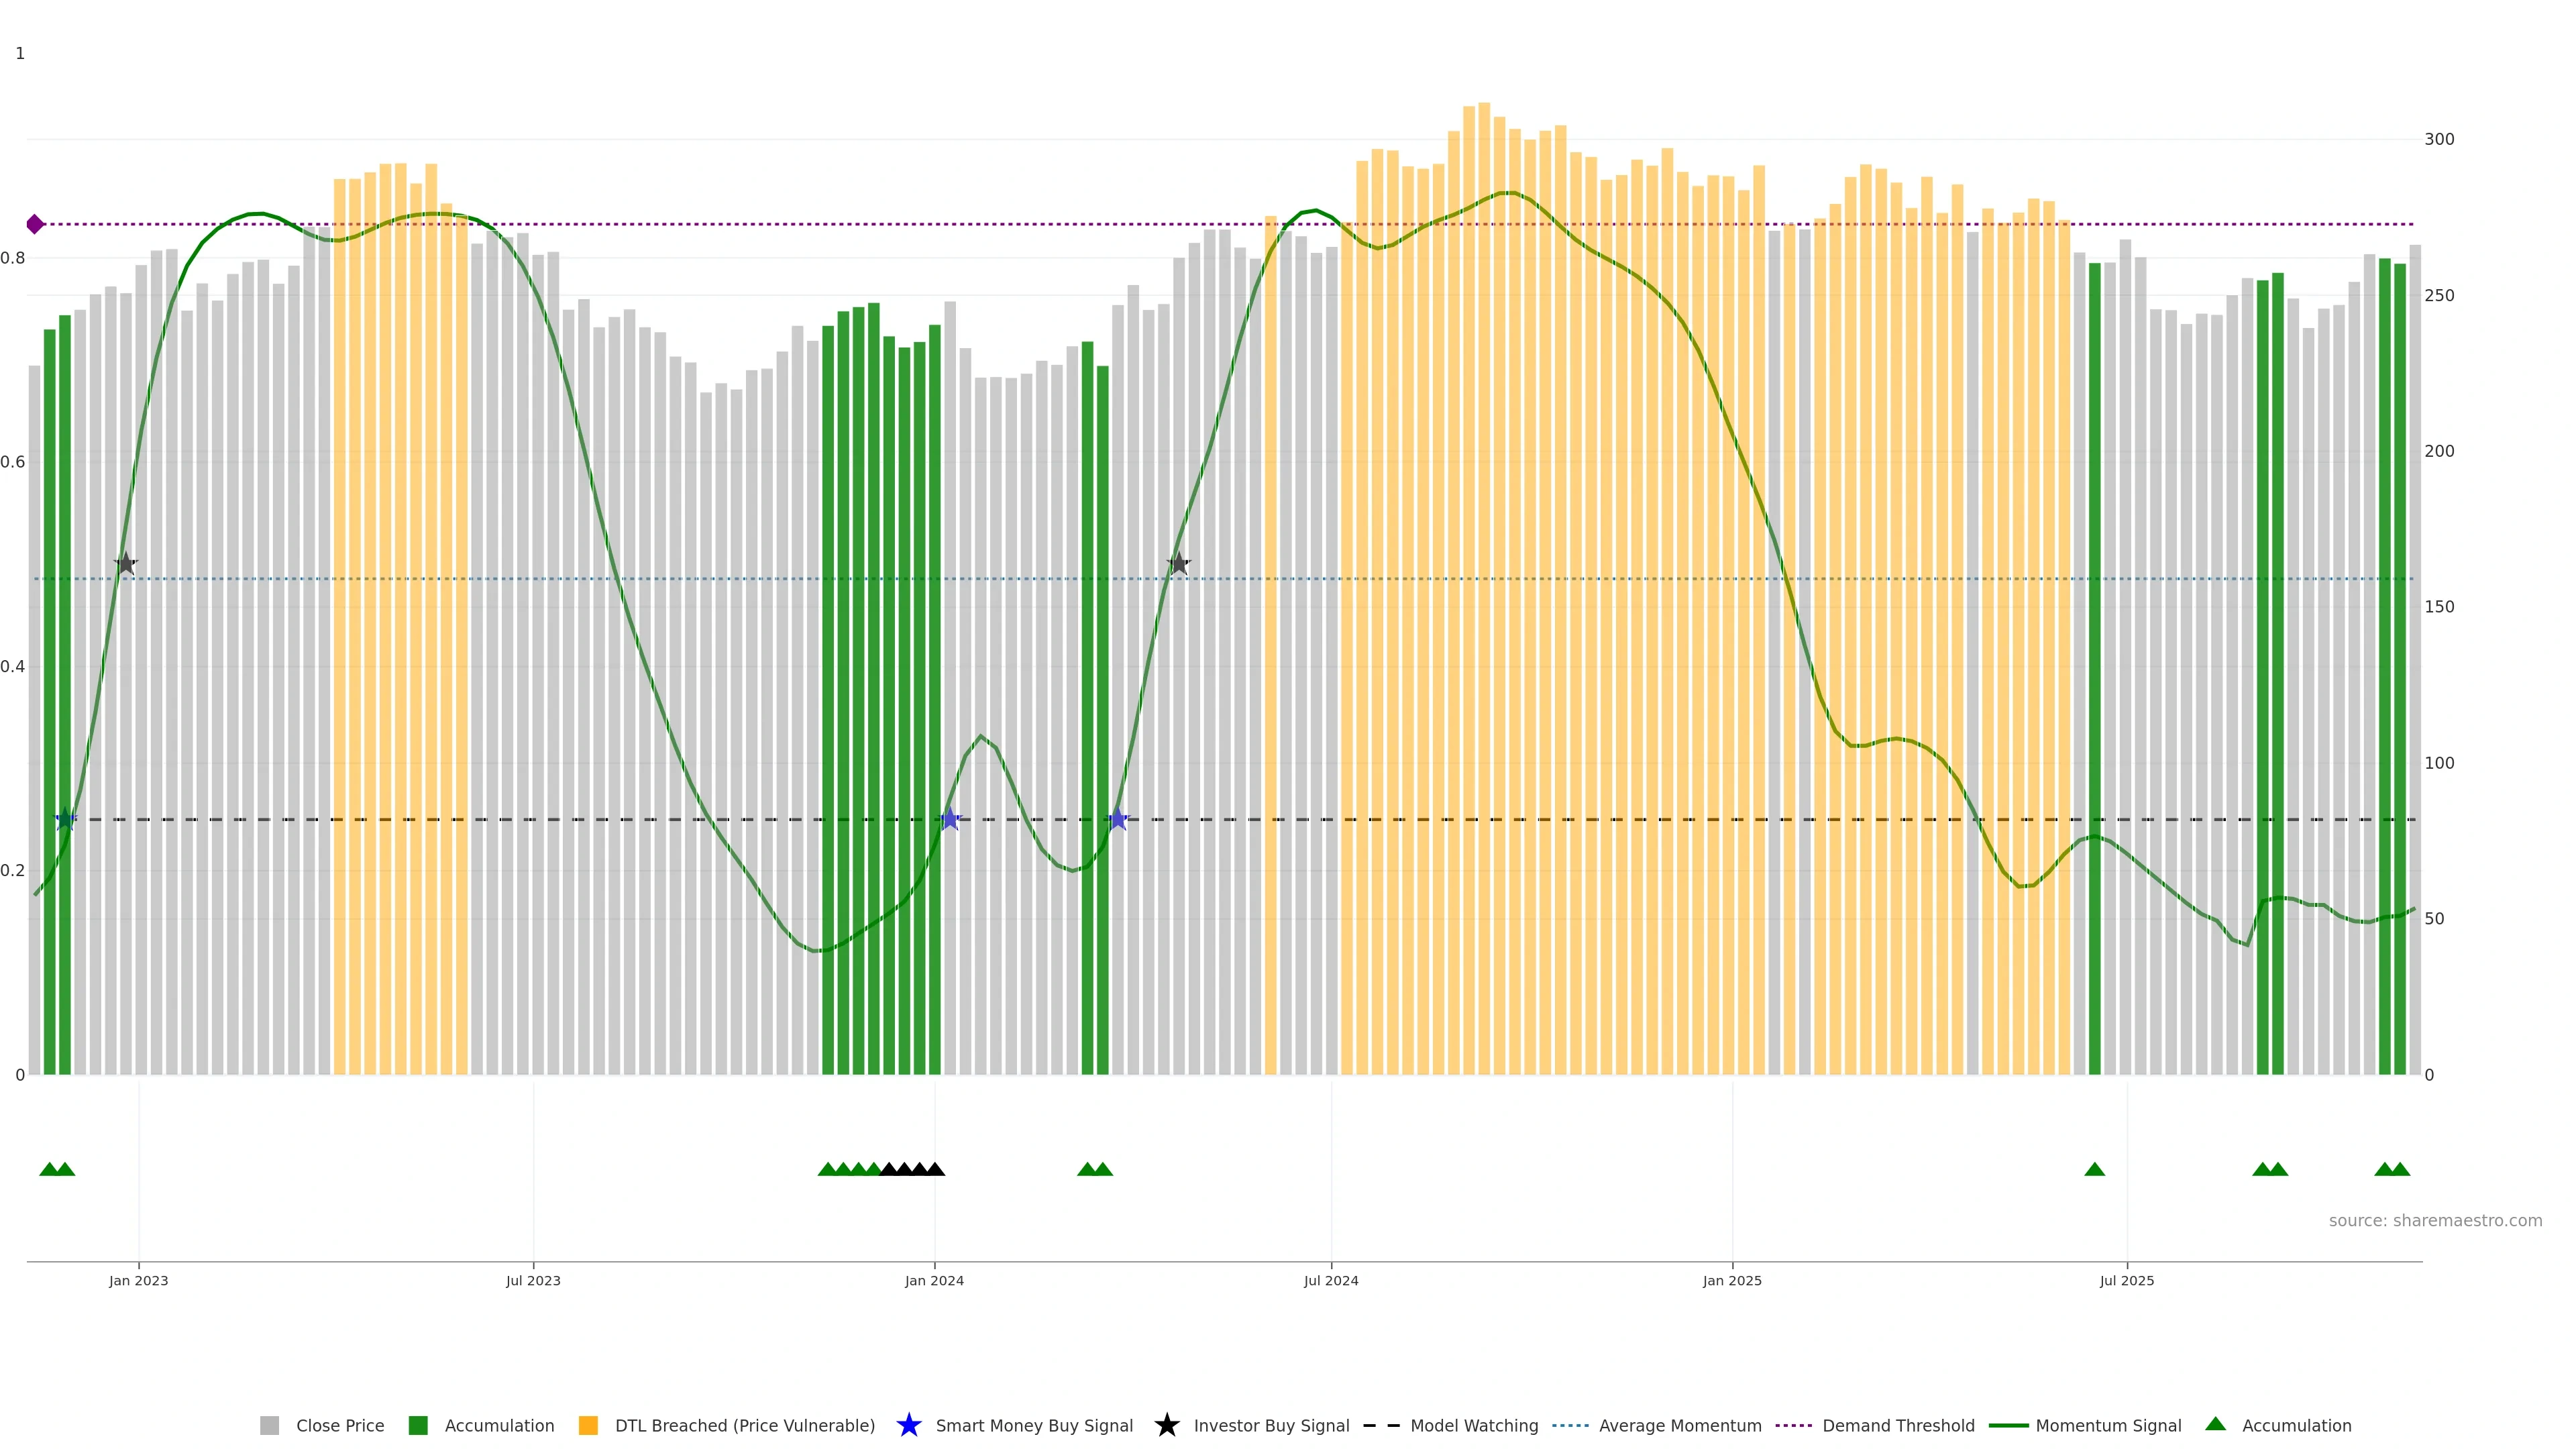The width and height of the screenshot is (2576, 1449).
Task: Click the Investor Buy Signal legend label
Action: point(1271,1425)
